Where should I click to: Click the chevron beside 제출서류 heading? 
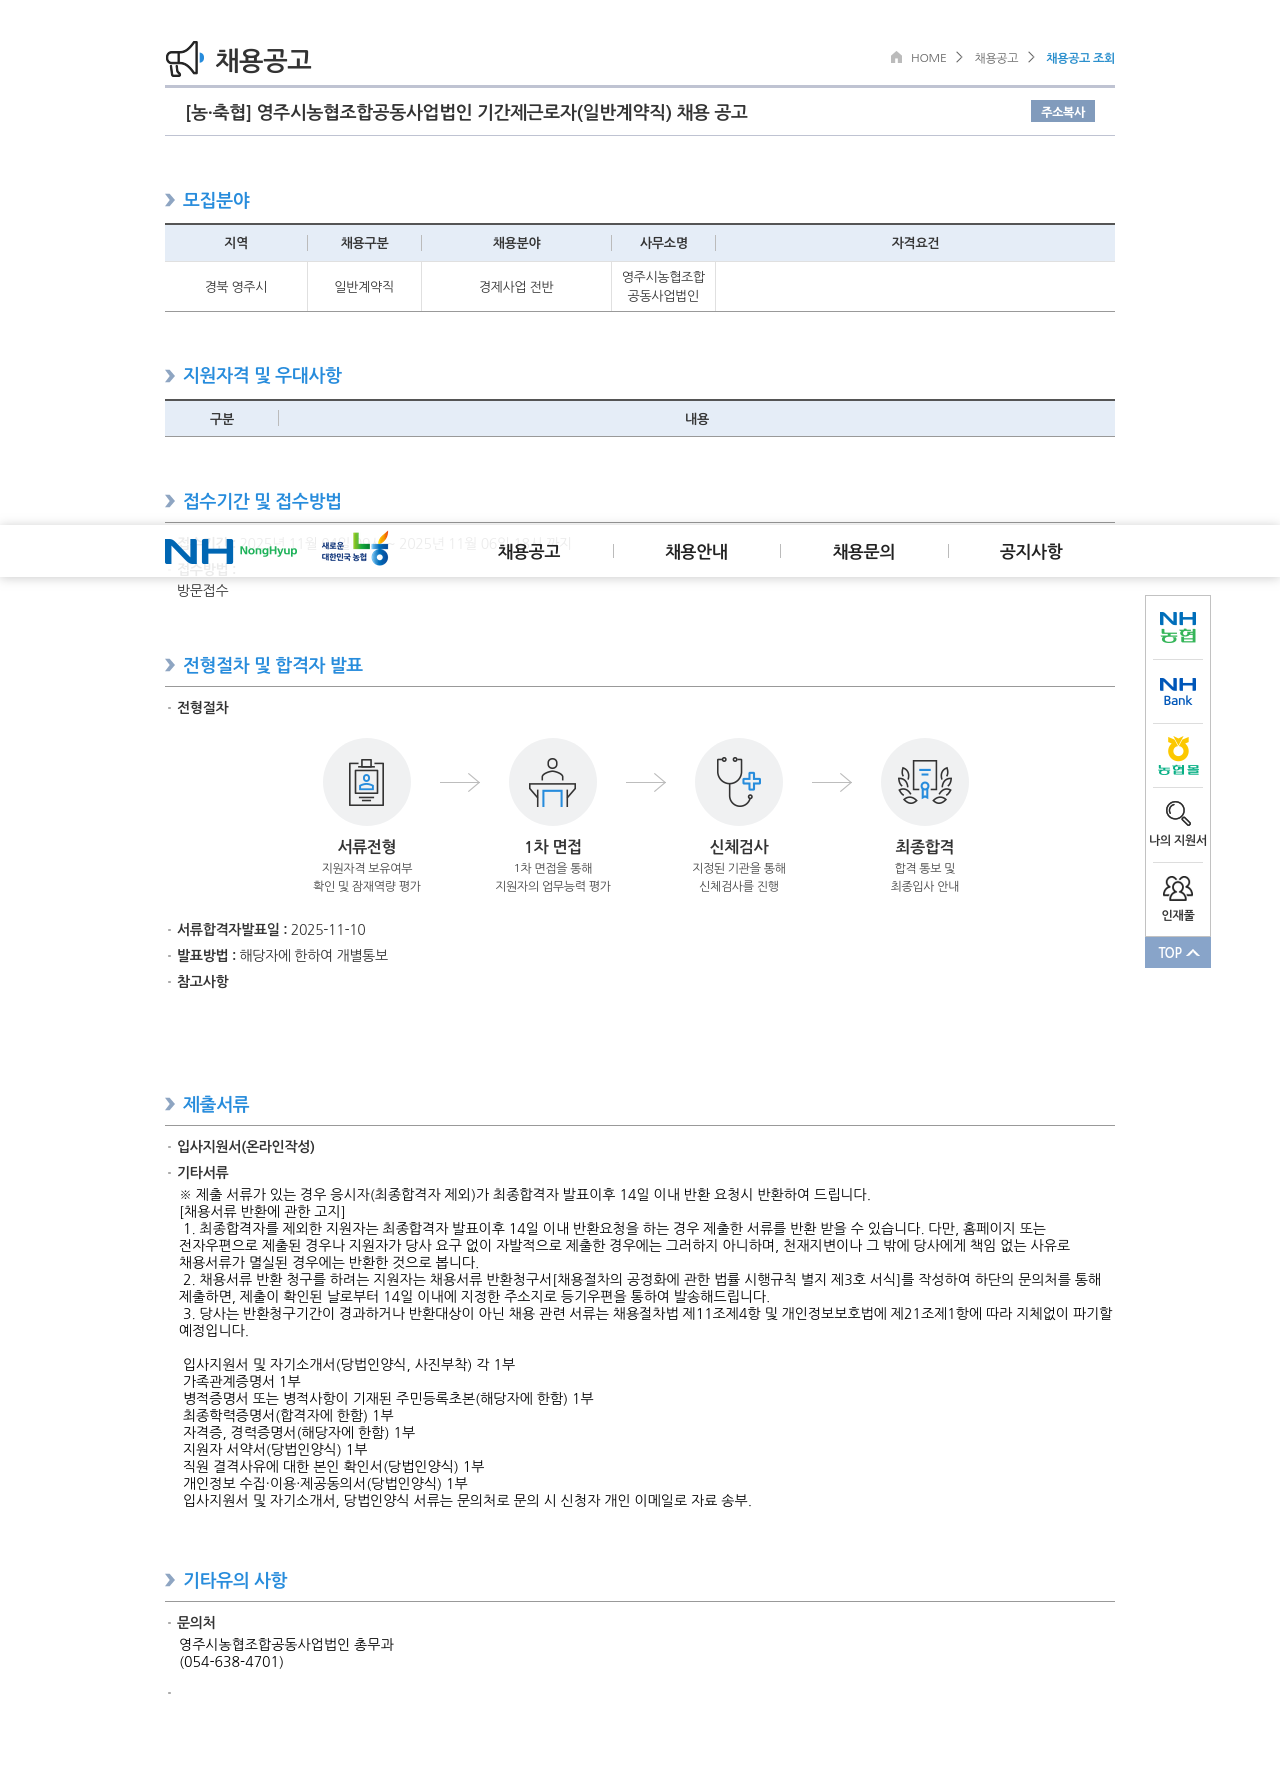170,1104
